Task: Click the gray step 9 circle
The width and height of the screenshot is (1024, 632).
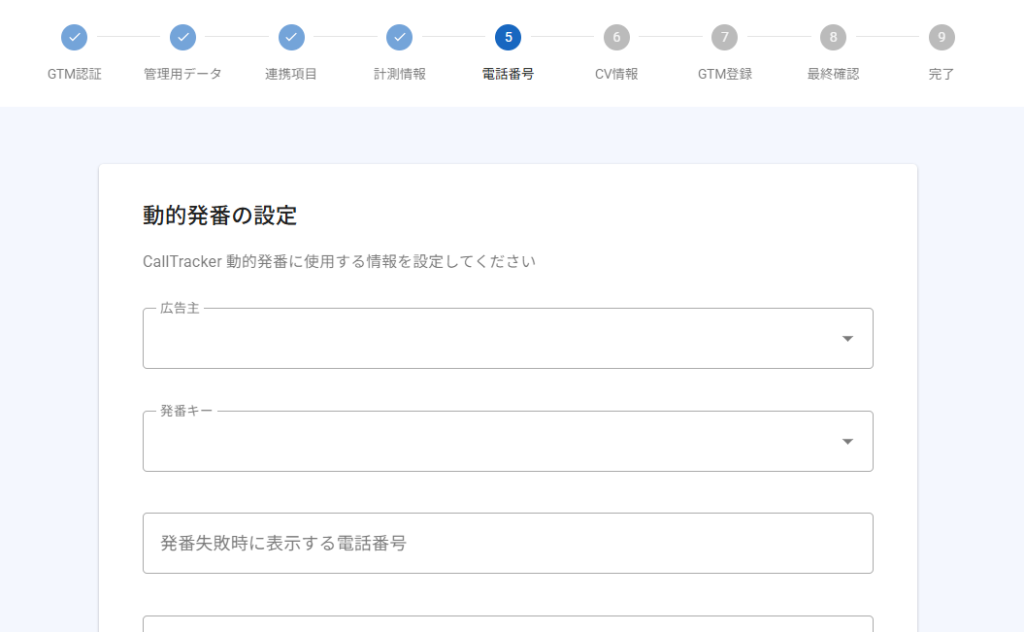Action: 941,38
